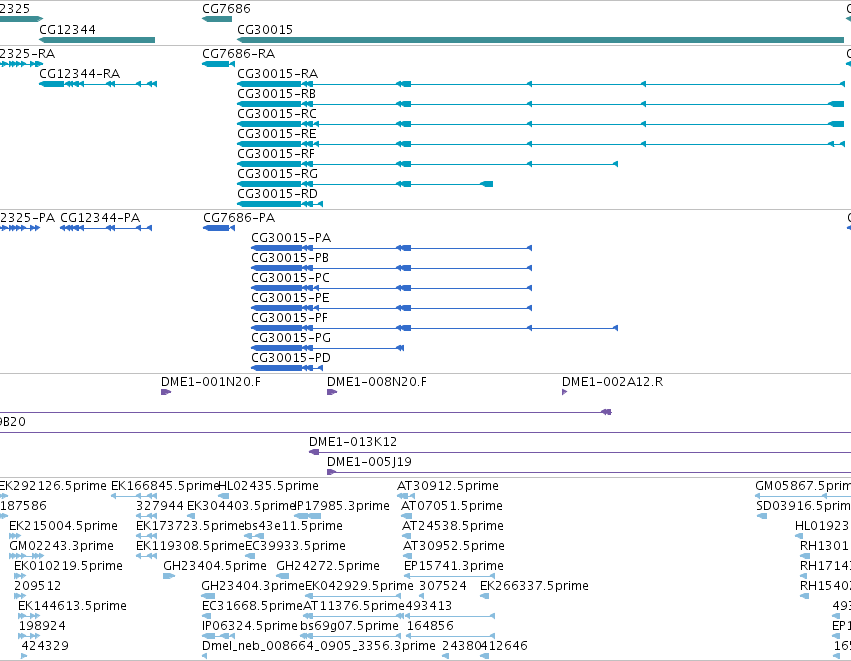Click the CG30015 gene label
851x661 pixels.
(x=265, y=29)
